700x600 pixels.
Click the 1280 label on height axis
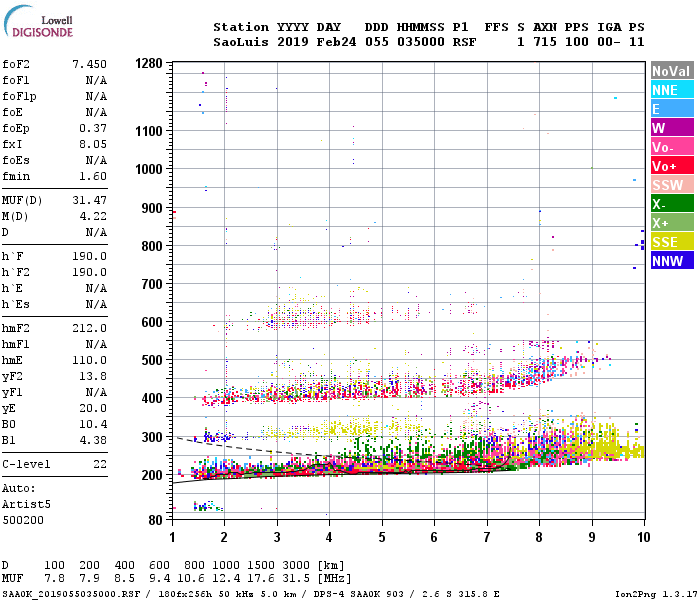[x=149, y=63]
